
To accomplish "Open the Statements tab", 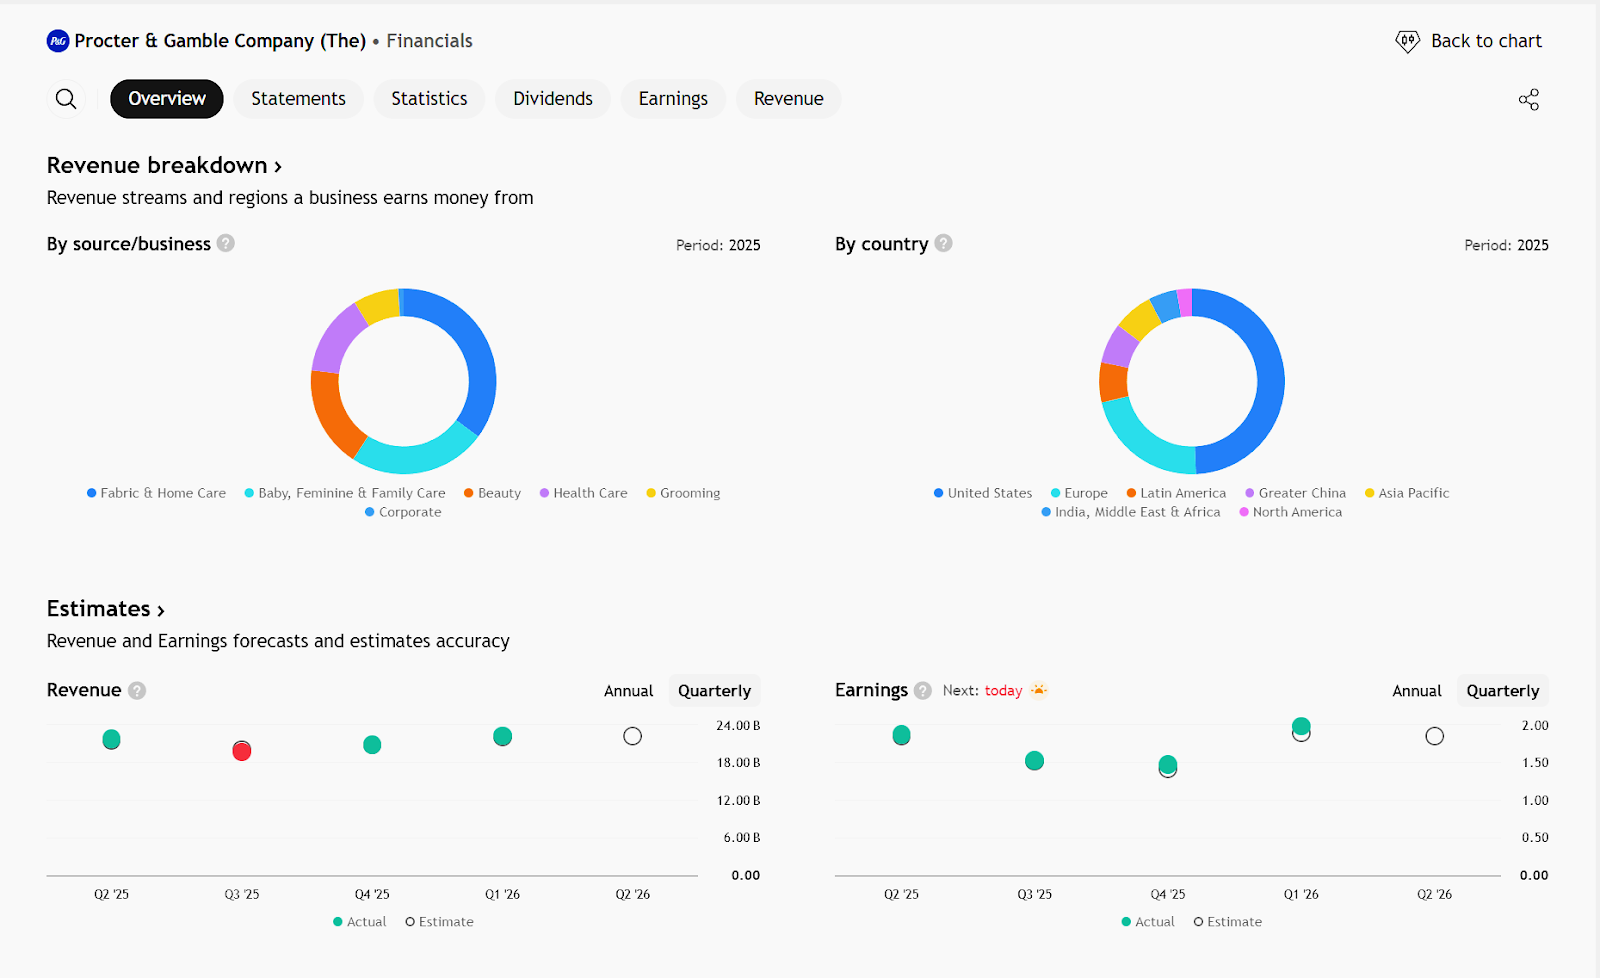I will [x=298, y=99].
